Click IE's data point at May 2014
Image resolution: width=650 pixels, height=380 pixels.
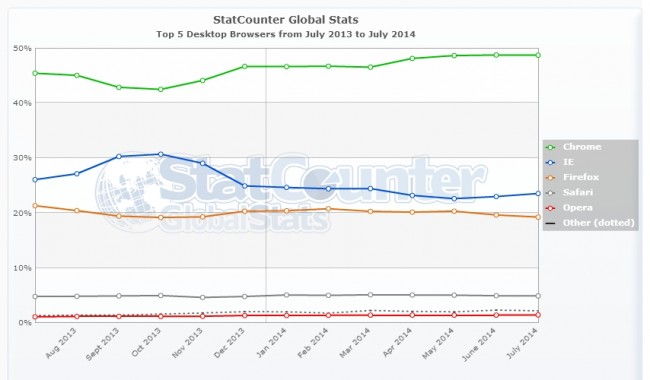click(x=454, y=199)
